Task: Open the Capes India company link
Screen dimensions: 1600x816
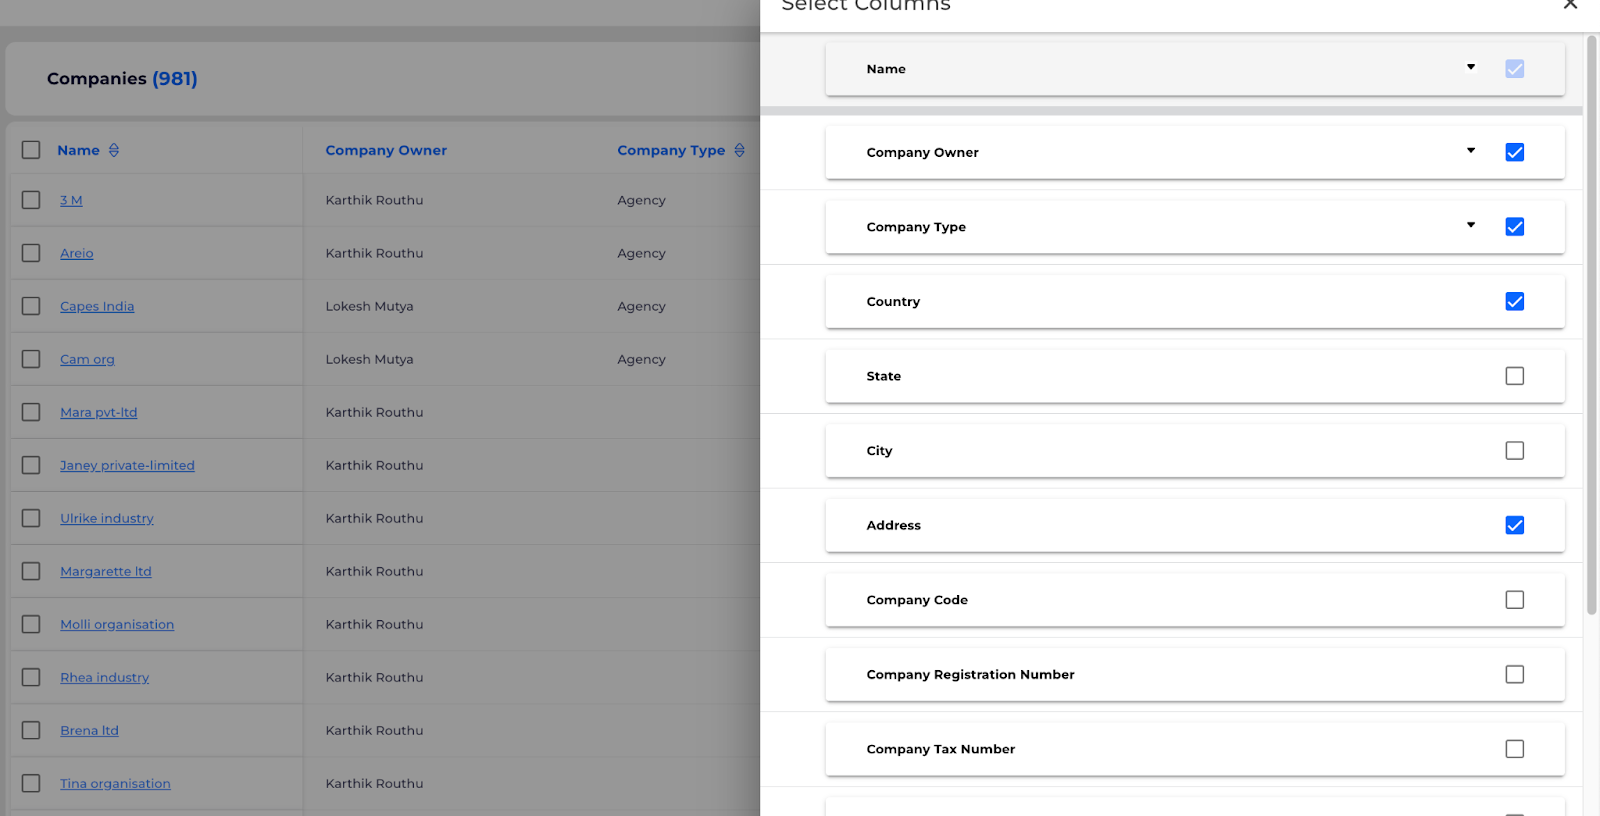Action: [97, 306]
